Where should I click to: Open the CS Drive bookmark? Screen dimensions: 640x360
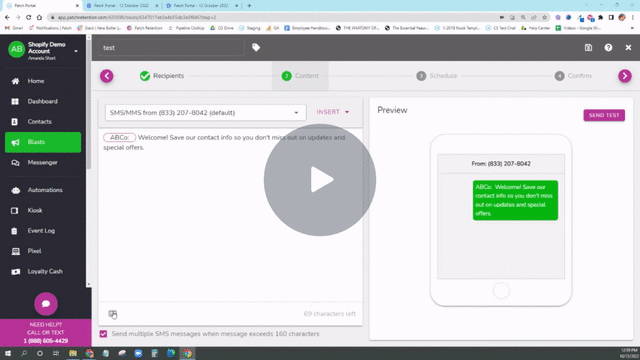pos(222,28)
